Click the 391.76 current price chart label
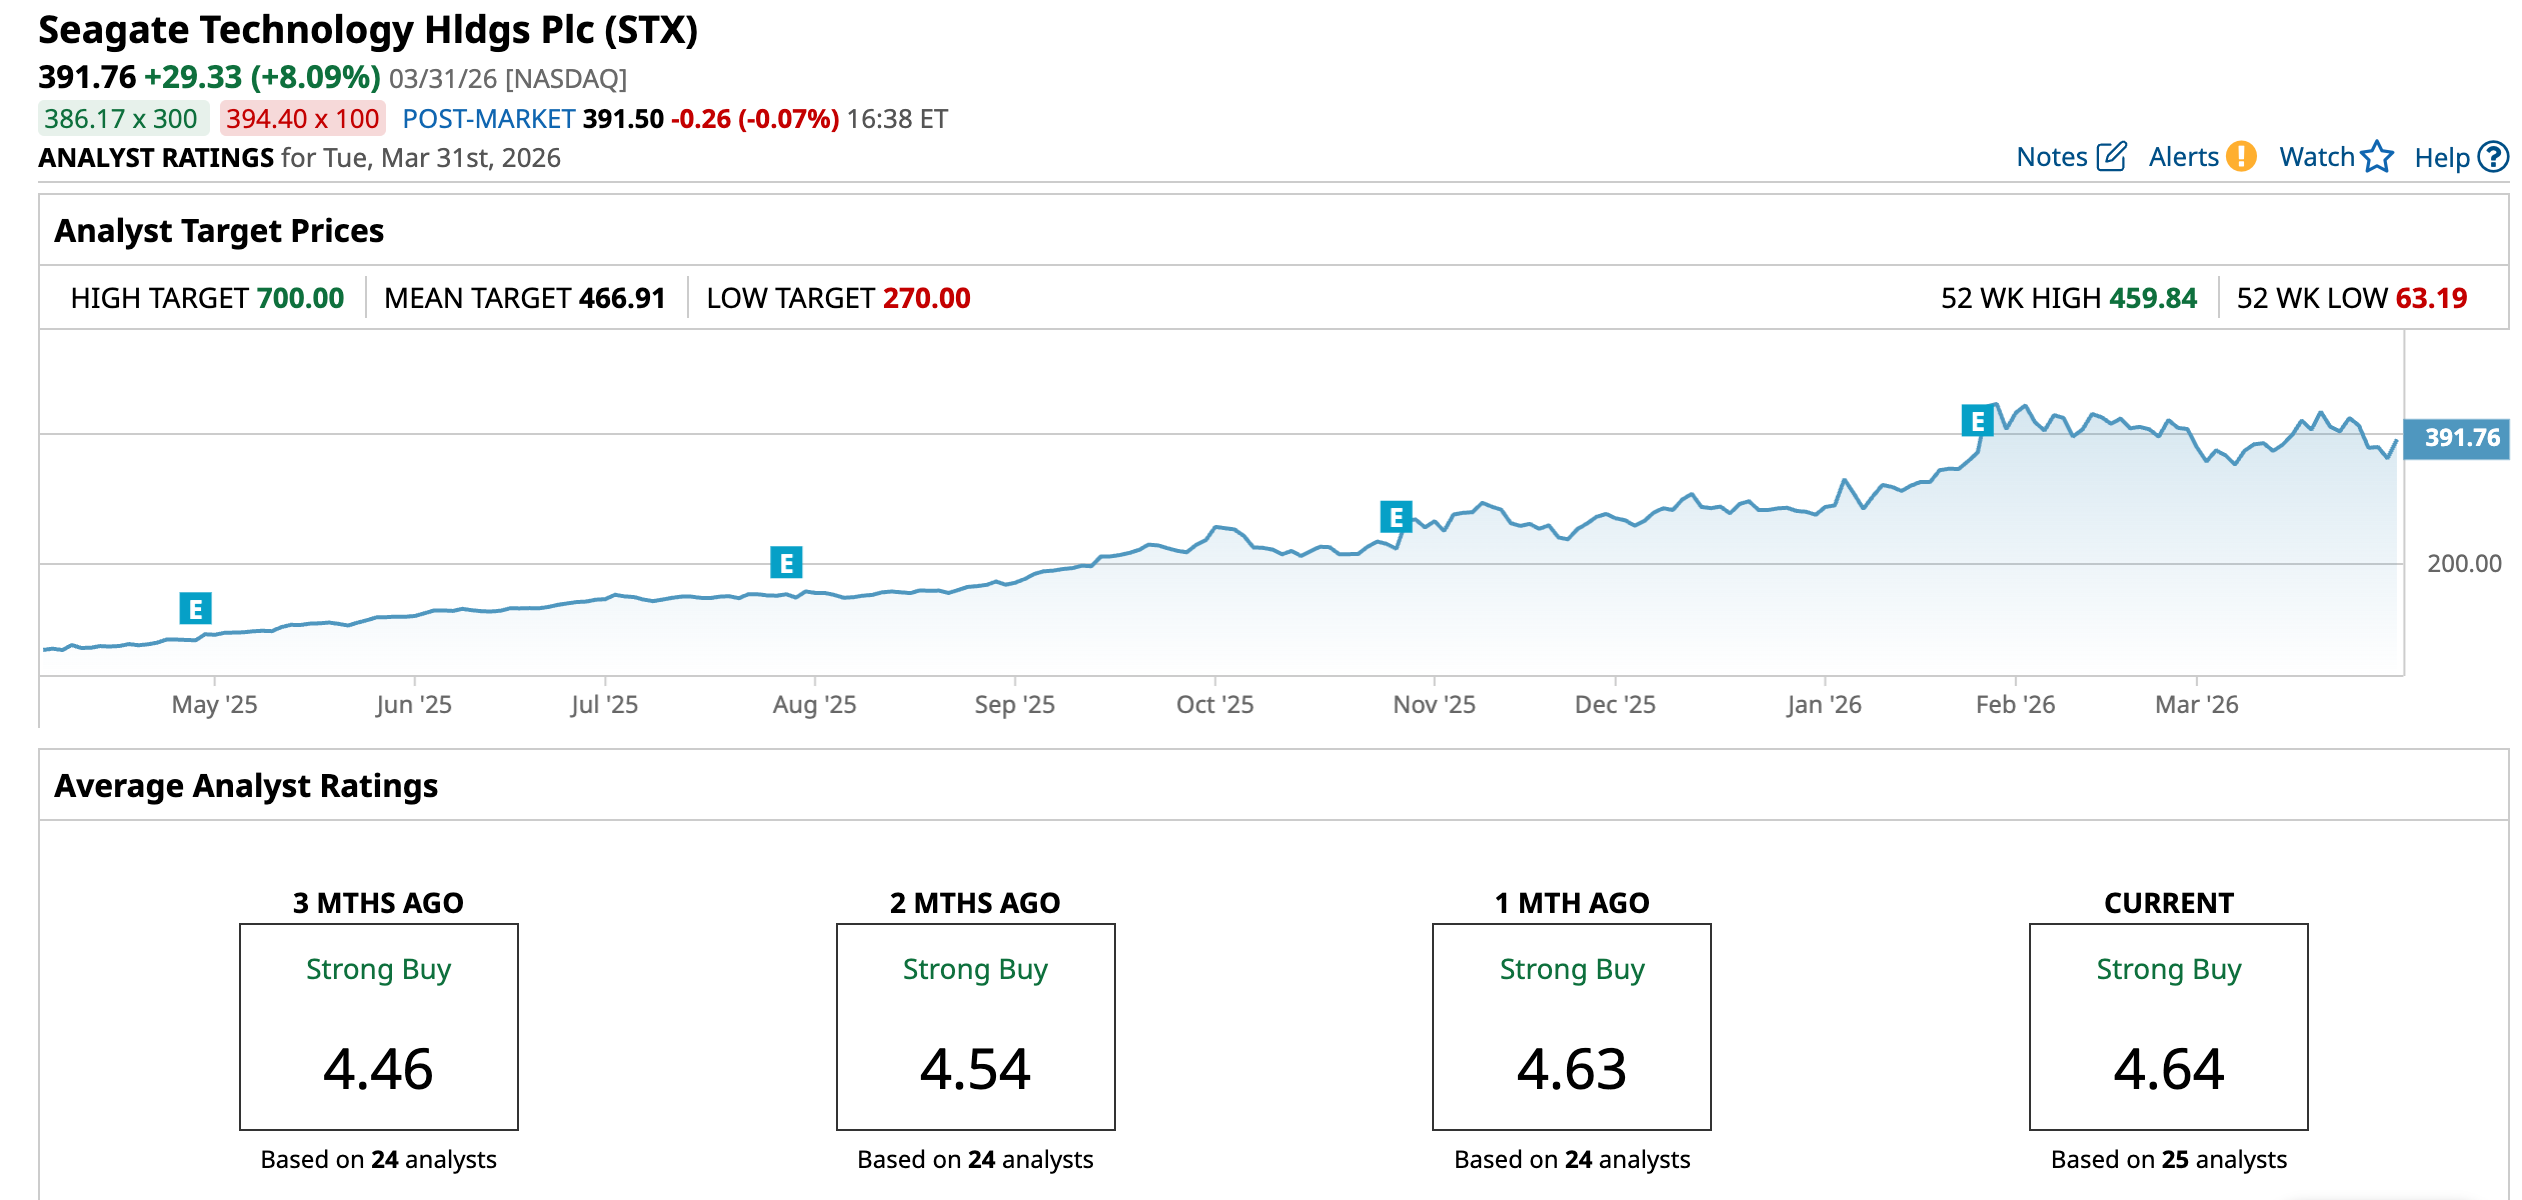2522x1200 pixels. tap(2456, 438)
